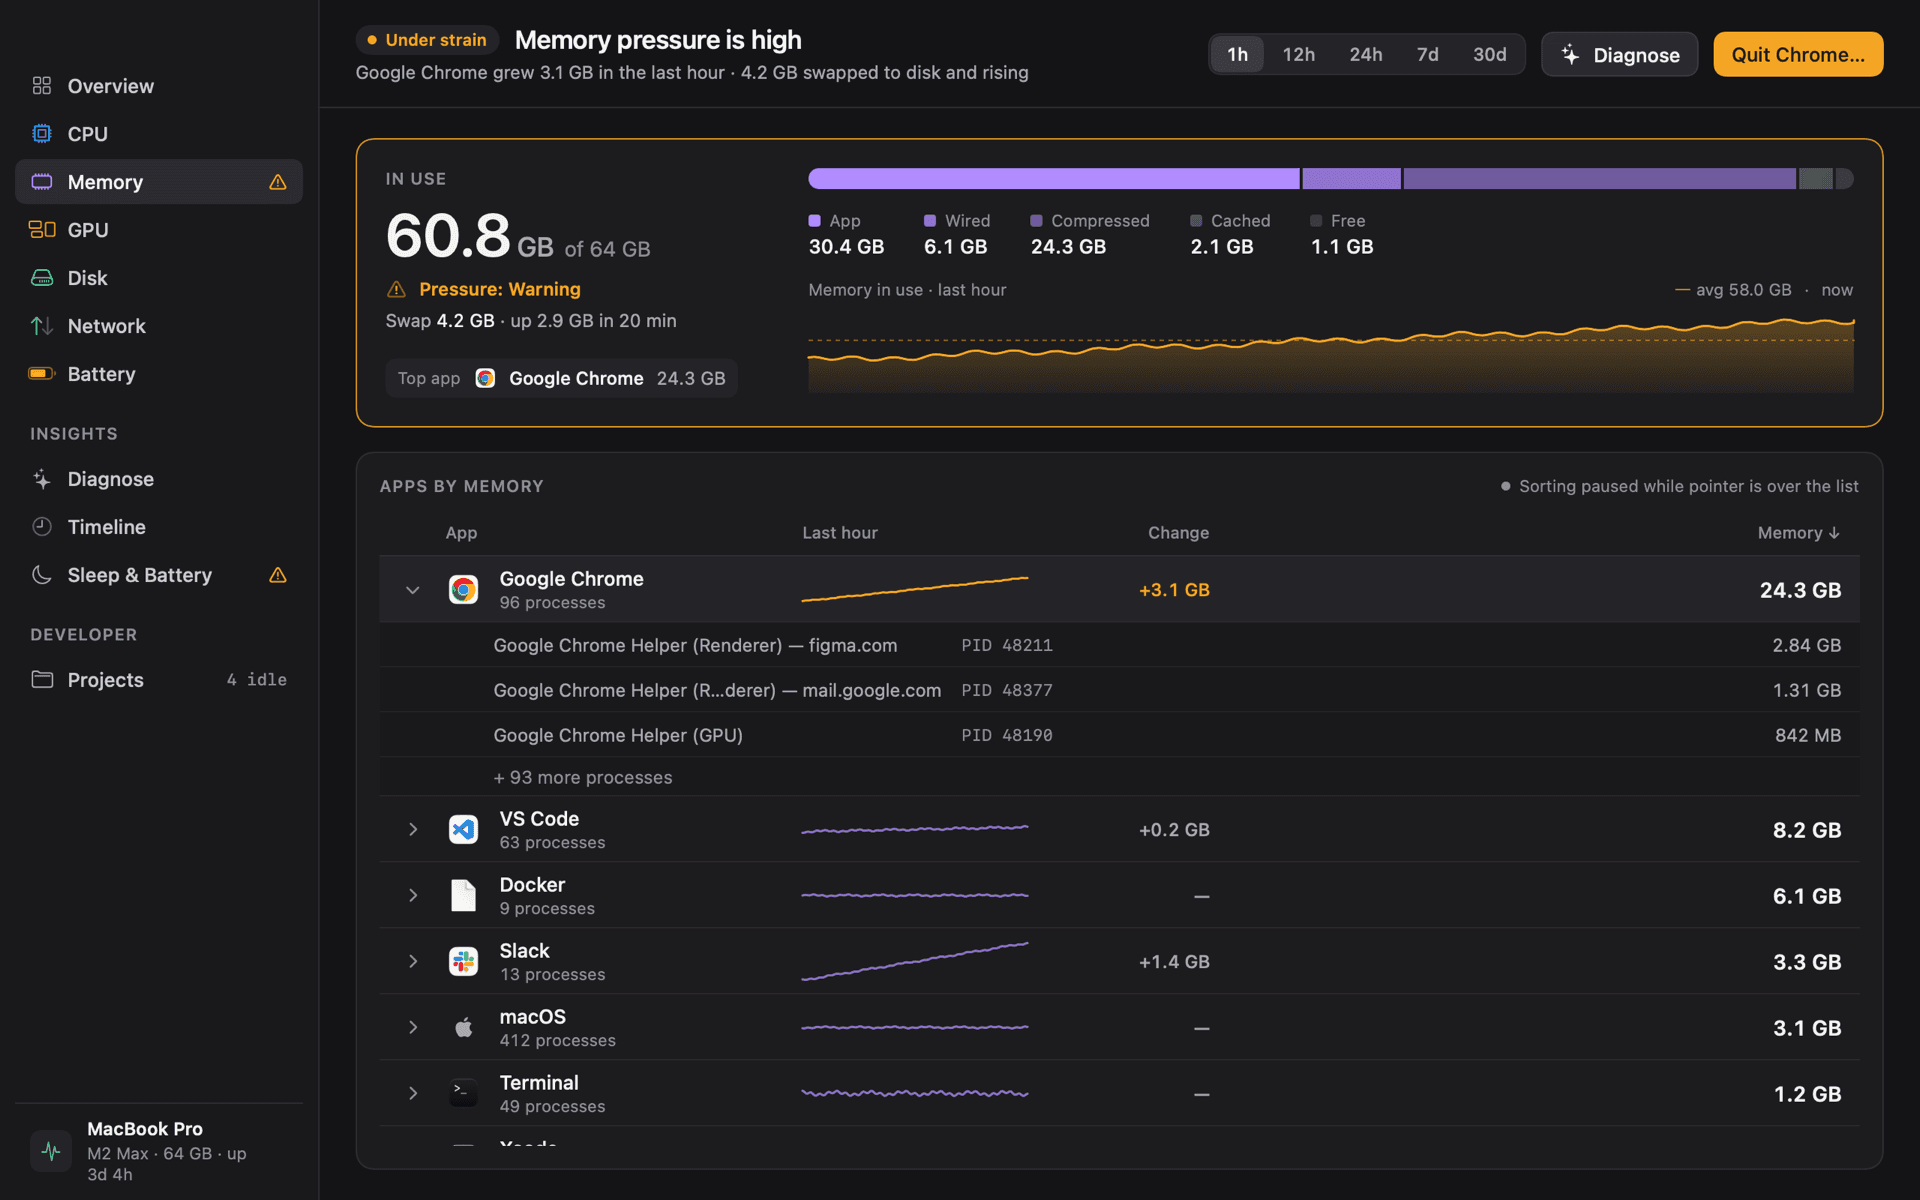Open Sleep & Battery moon icon
1920x1200 pixels.
41,575
